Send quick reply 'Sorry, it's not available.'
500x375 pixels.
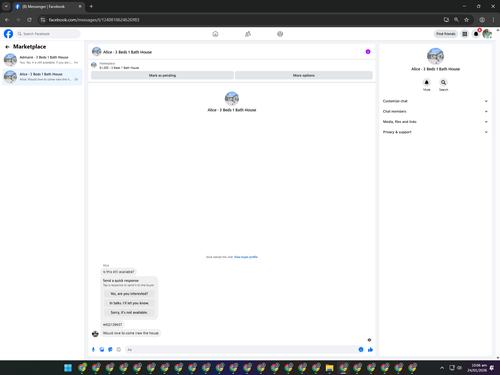(x=129, y=312)
